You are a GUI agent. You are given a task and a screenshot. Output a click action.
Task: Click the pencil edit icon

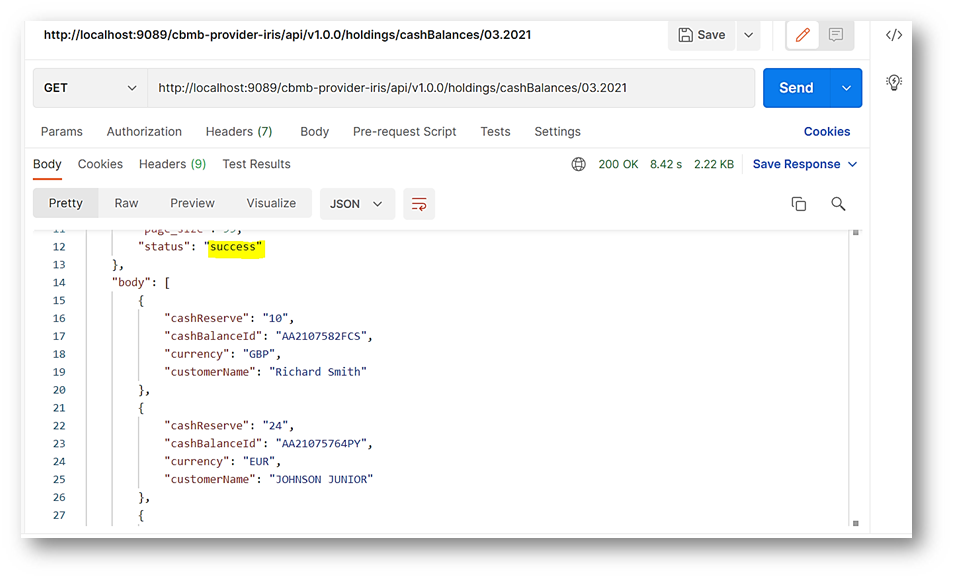coord(802,35)
